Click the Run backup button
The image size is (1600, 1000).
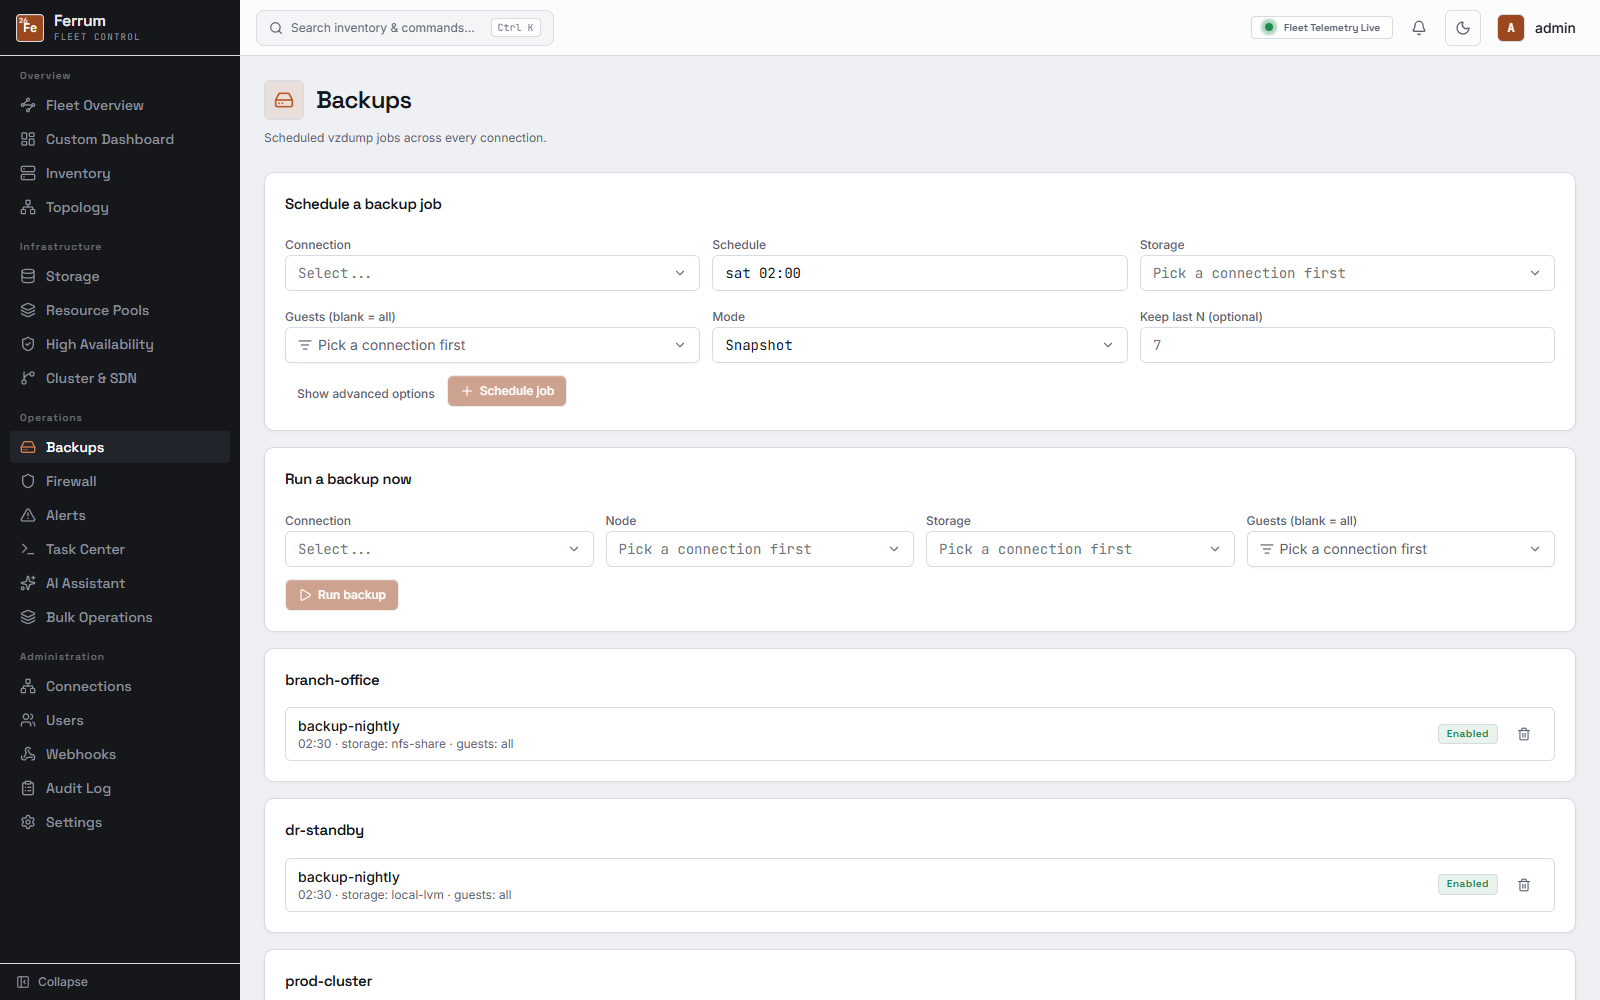(342, 595)
